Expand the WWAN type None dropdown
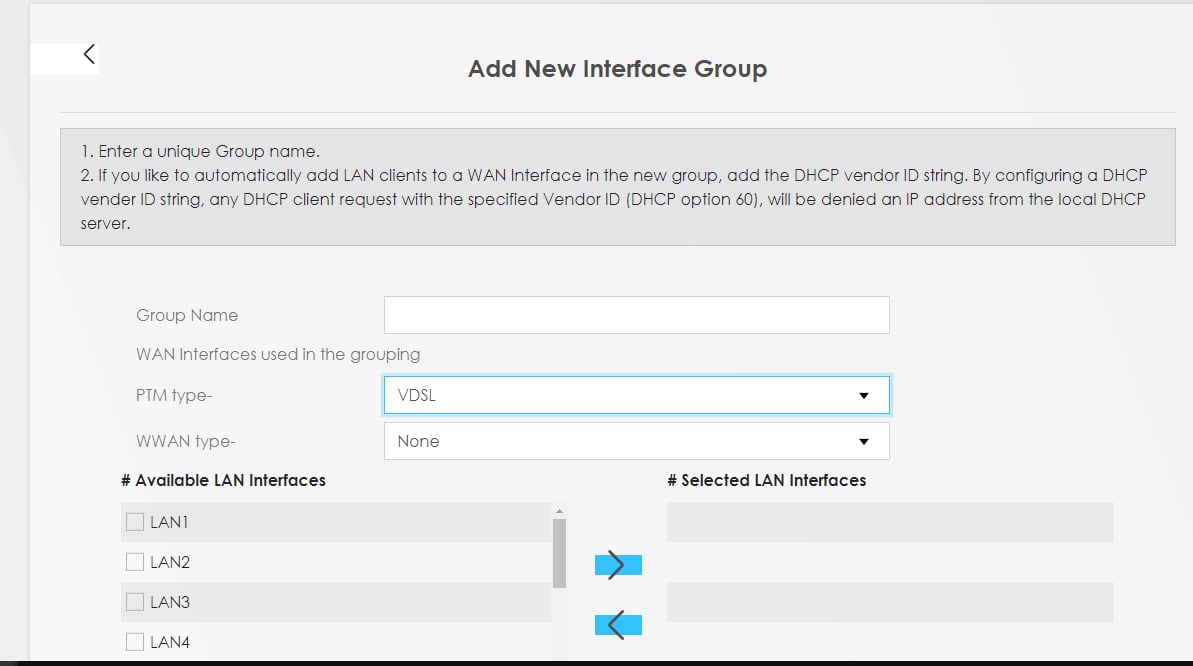The width and height of the screenshot is (1193, 666). click(636, 441)
